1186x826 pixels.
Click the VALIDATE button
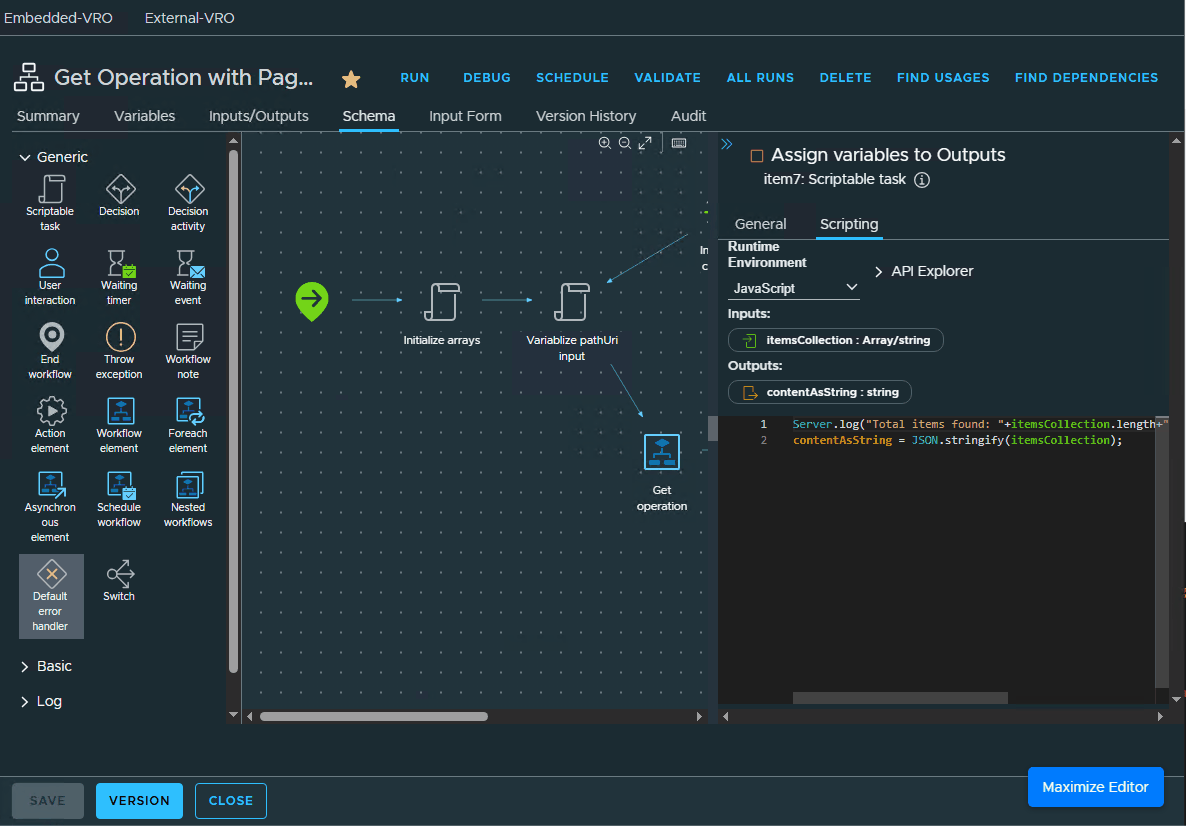point(667,77)
